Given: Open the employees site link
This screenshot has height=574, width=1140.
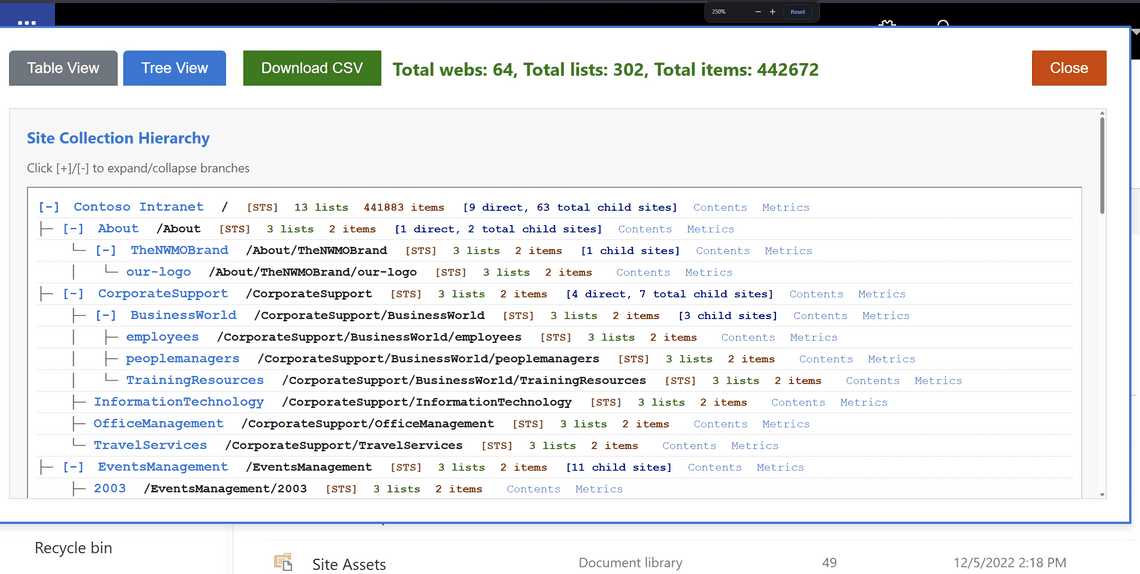Looking at the screenshot, I should click(x=162, y=337).
